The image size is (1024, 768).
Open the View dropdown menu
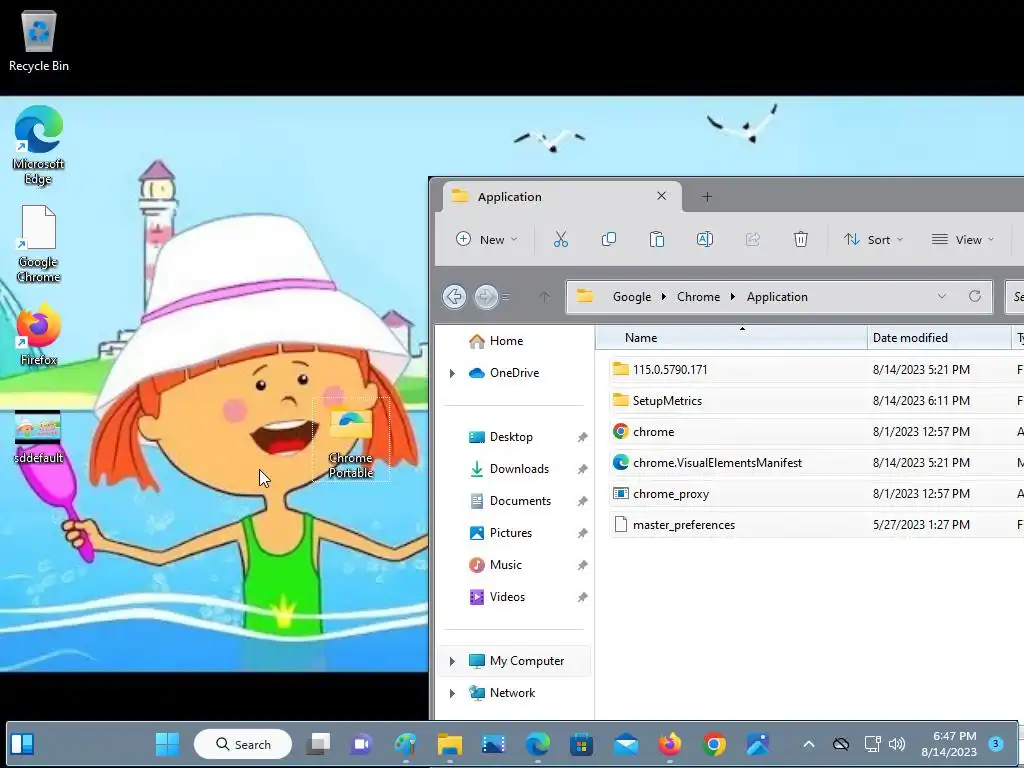pos(963,240)
